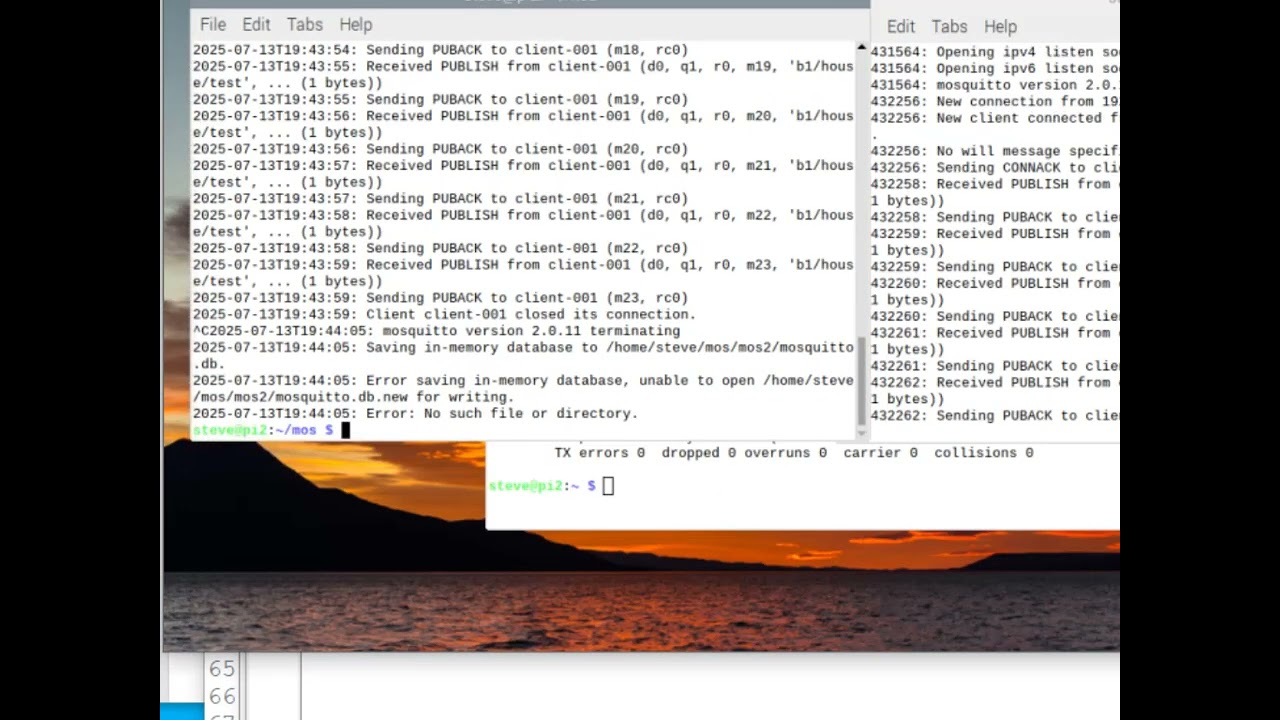The width and height of the screenshot is (1280, 720).
Task: Click 'Sending PUBACK to client-001 (m18, rc0)' line
Action: click(x=440, y=50)
